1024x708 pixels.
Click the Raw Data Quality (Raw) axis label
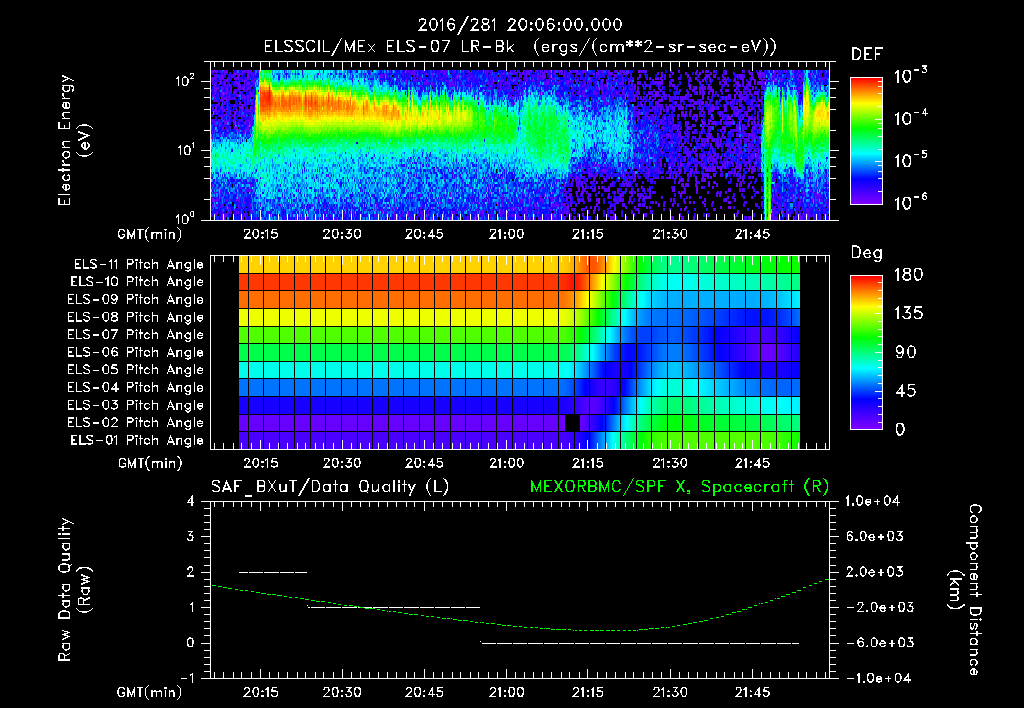74,590
